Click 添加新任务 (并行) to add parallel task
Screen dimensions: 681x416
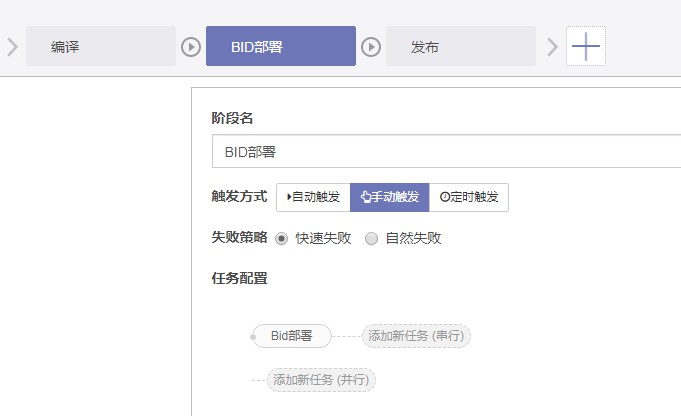point(321,380)
